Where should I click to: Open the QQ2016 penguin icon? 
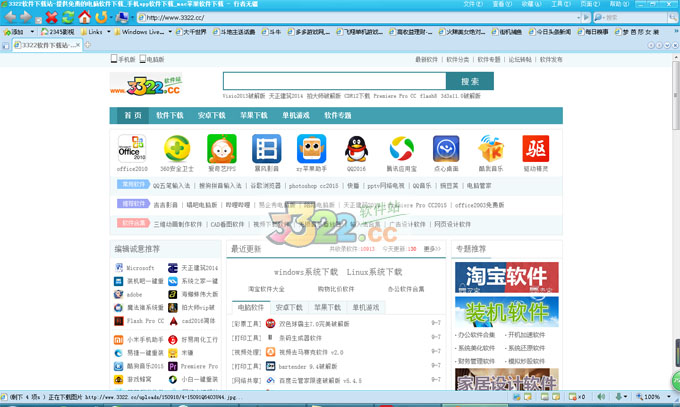tap(356, 148)
